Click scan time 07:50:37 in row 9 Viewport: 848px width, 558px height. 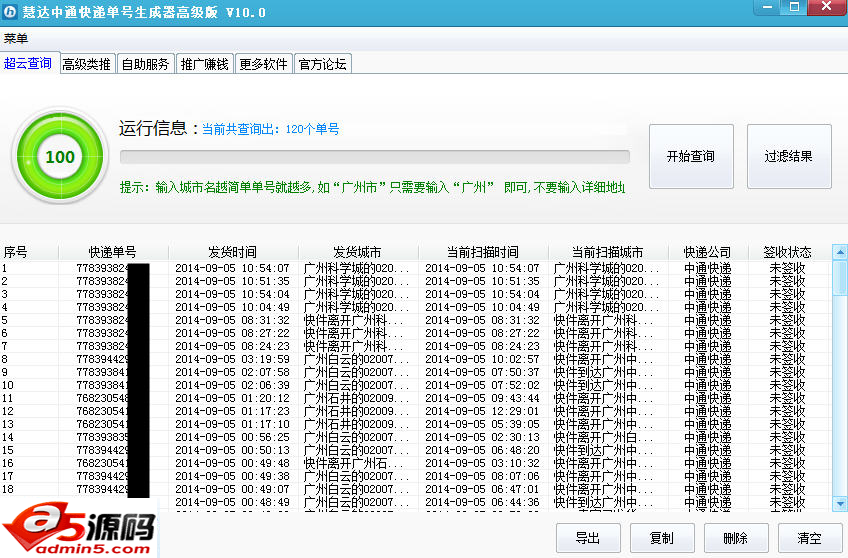point(482,372)
